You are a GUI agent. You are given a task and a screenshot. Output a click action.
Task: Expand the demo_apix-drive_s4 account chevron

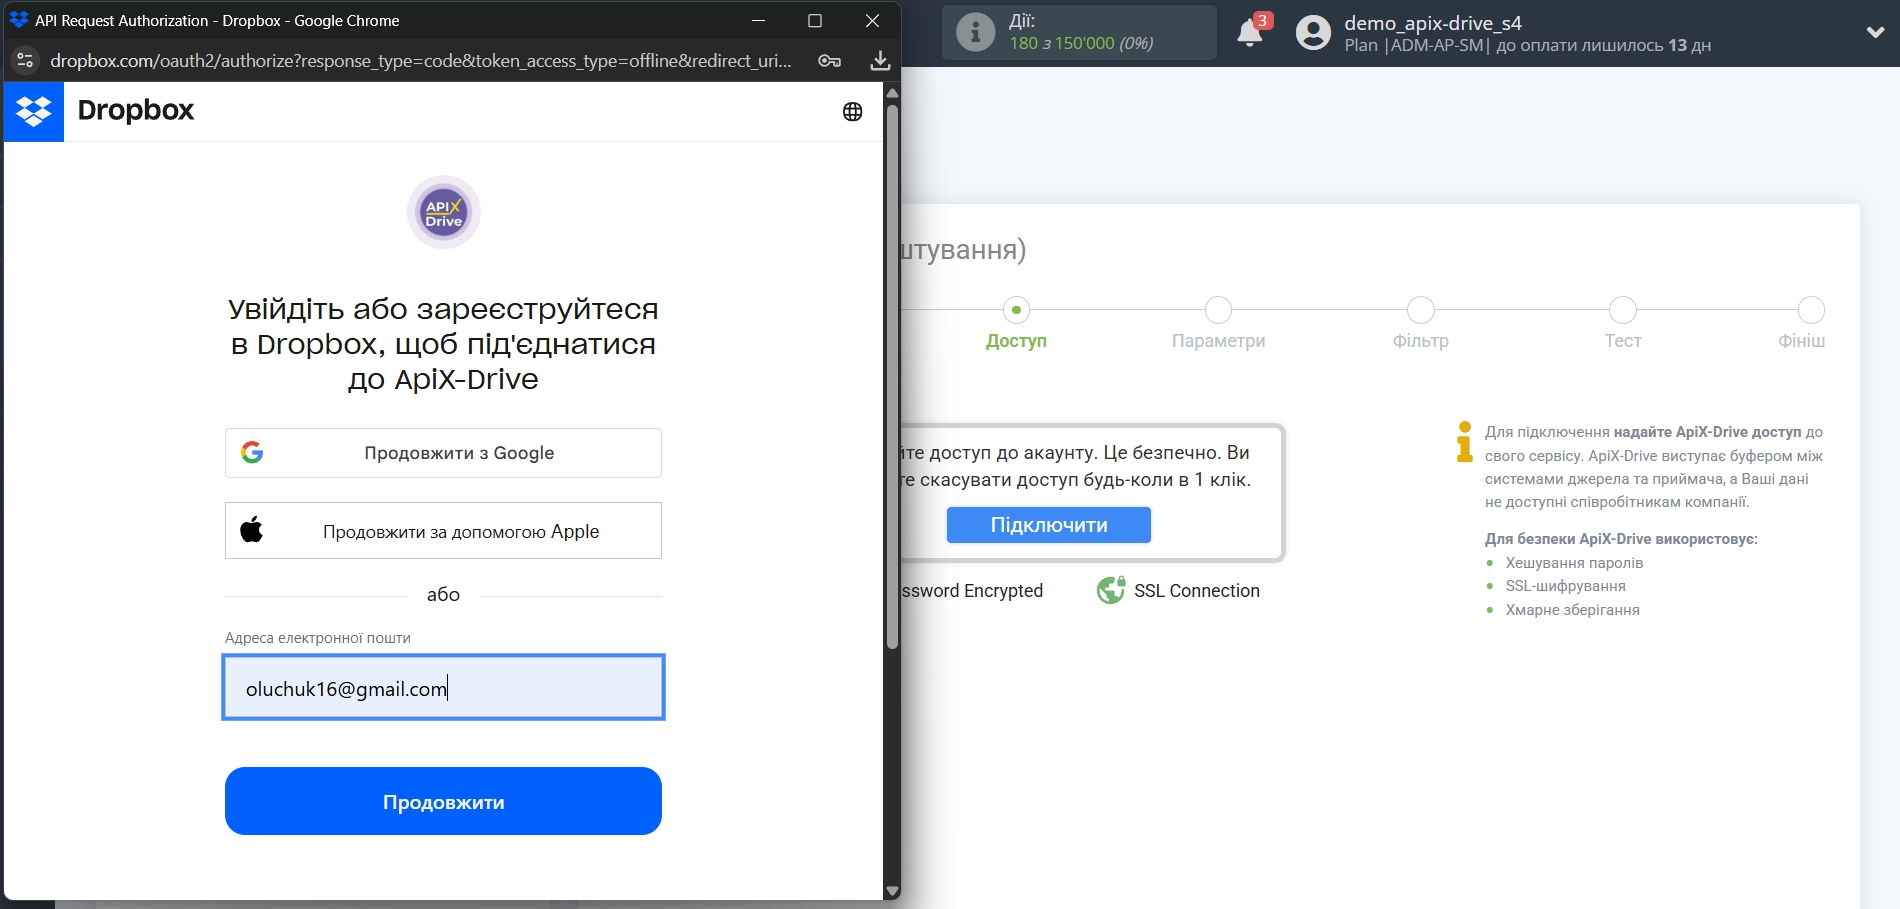pos(1876,31)
